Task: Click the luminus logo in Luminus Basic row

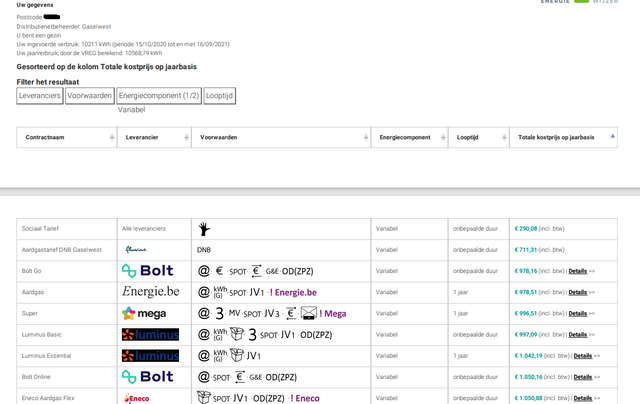Action: 150,335
